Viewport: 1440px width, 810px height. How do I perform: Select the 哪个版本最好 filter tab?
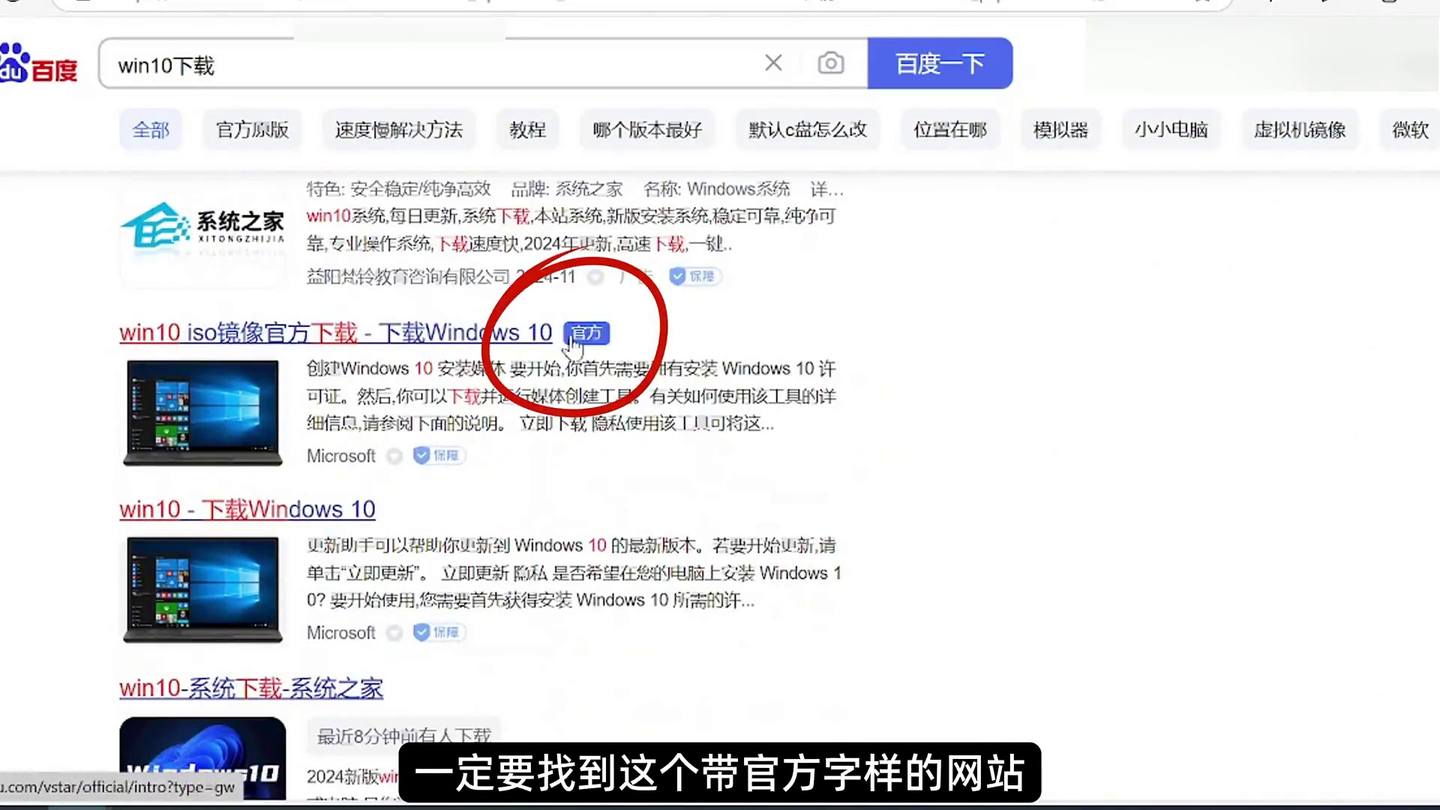647,130
